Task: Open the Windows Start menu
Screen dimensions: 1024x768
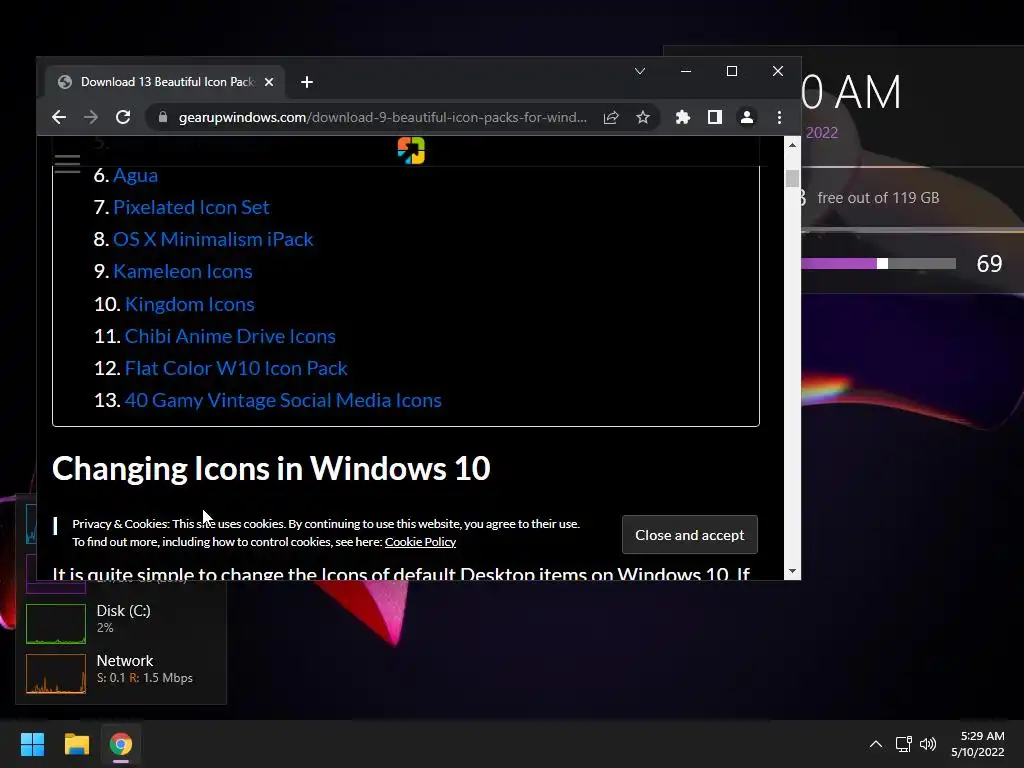Action: tap(32, 744)
